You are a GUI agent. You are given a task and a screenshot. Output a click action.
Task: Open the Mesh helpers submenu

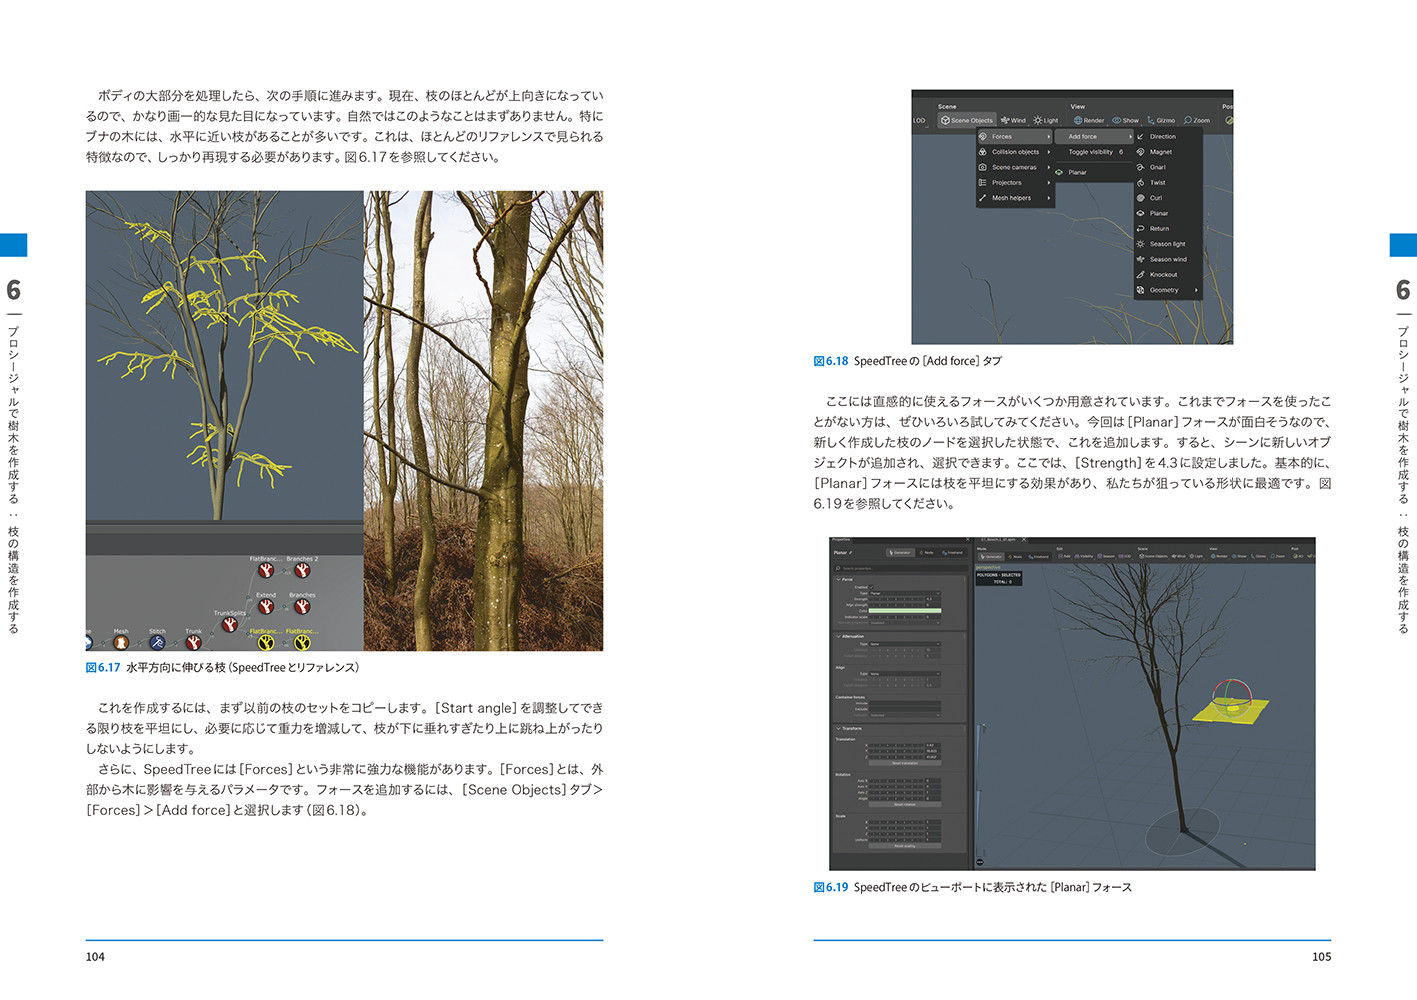point(1015,198)
